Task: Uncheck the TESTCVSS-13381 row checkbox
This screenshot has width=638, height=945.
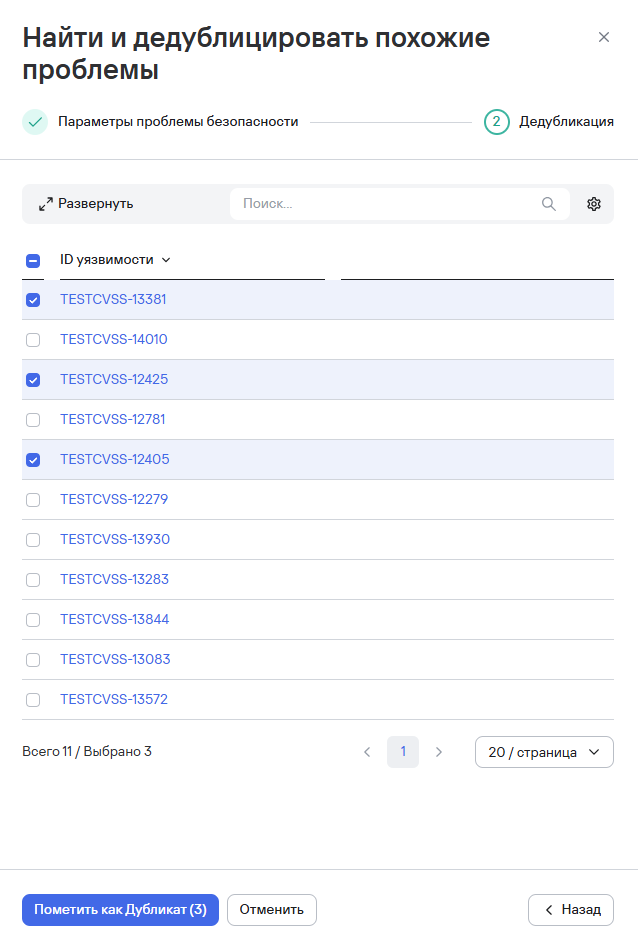Action: coord(33,300)
